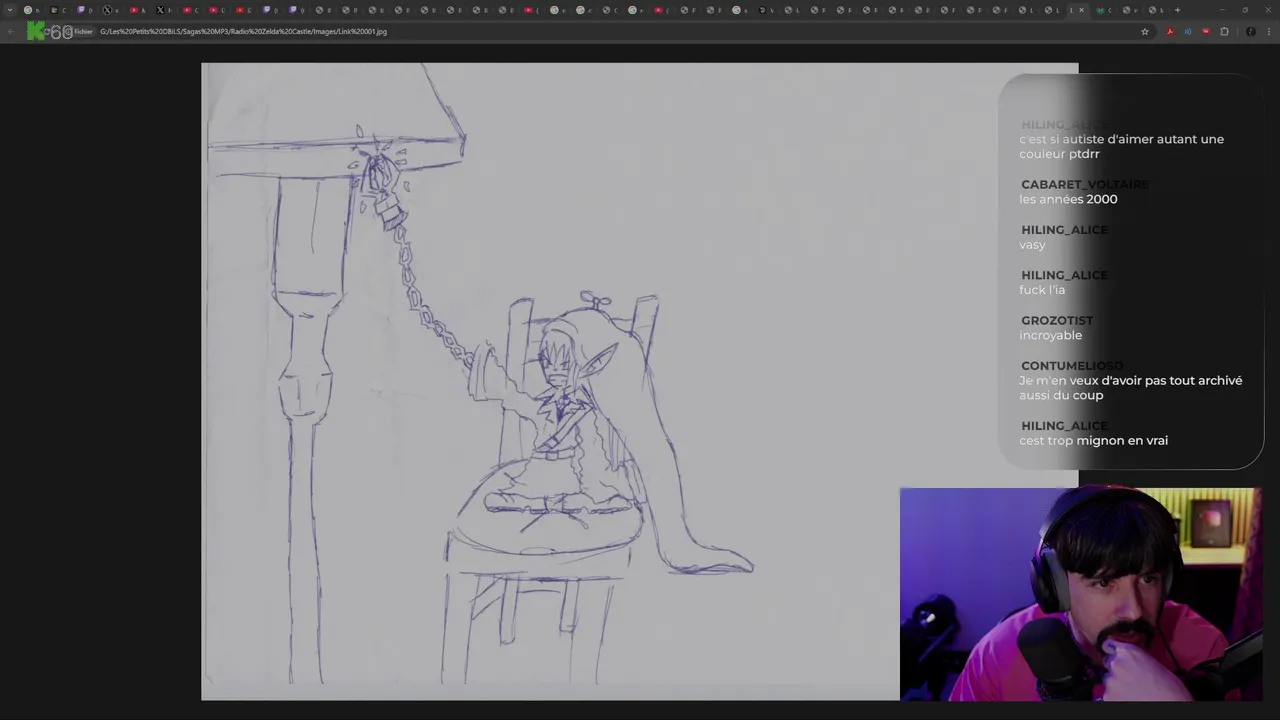1280x720 pixels.
Task: Click chat message 'vasy'
Action: click(1032, 244)
